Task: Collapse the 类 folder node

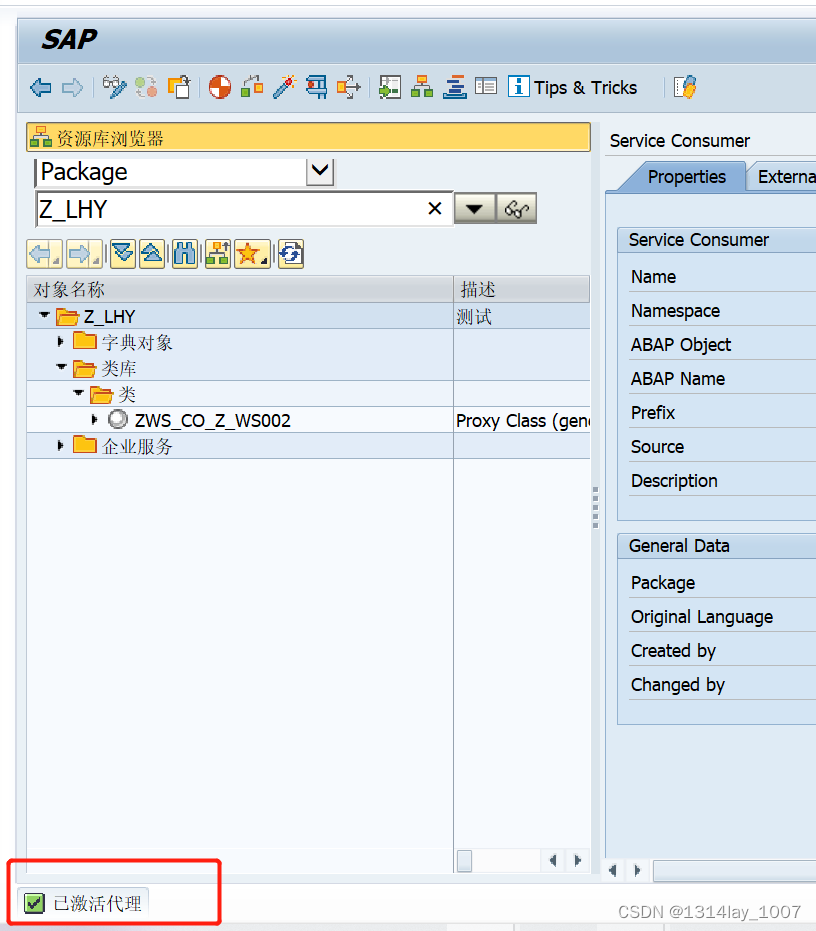Action: coord(78,392)
